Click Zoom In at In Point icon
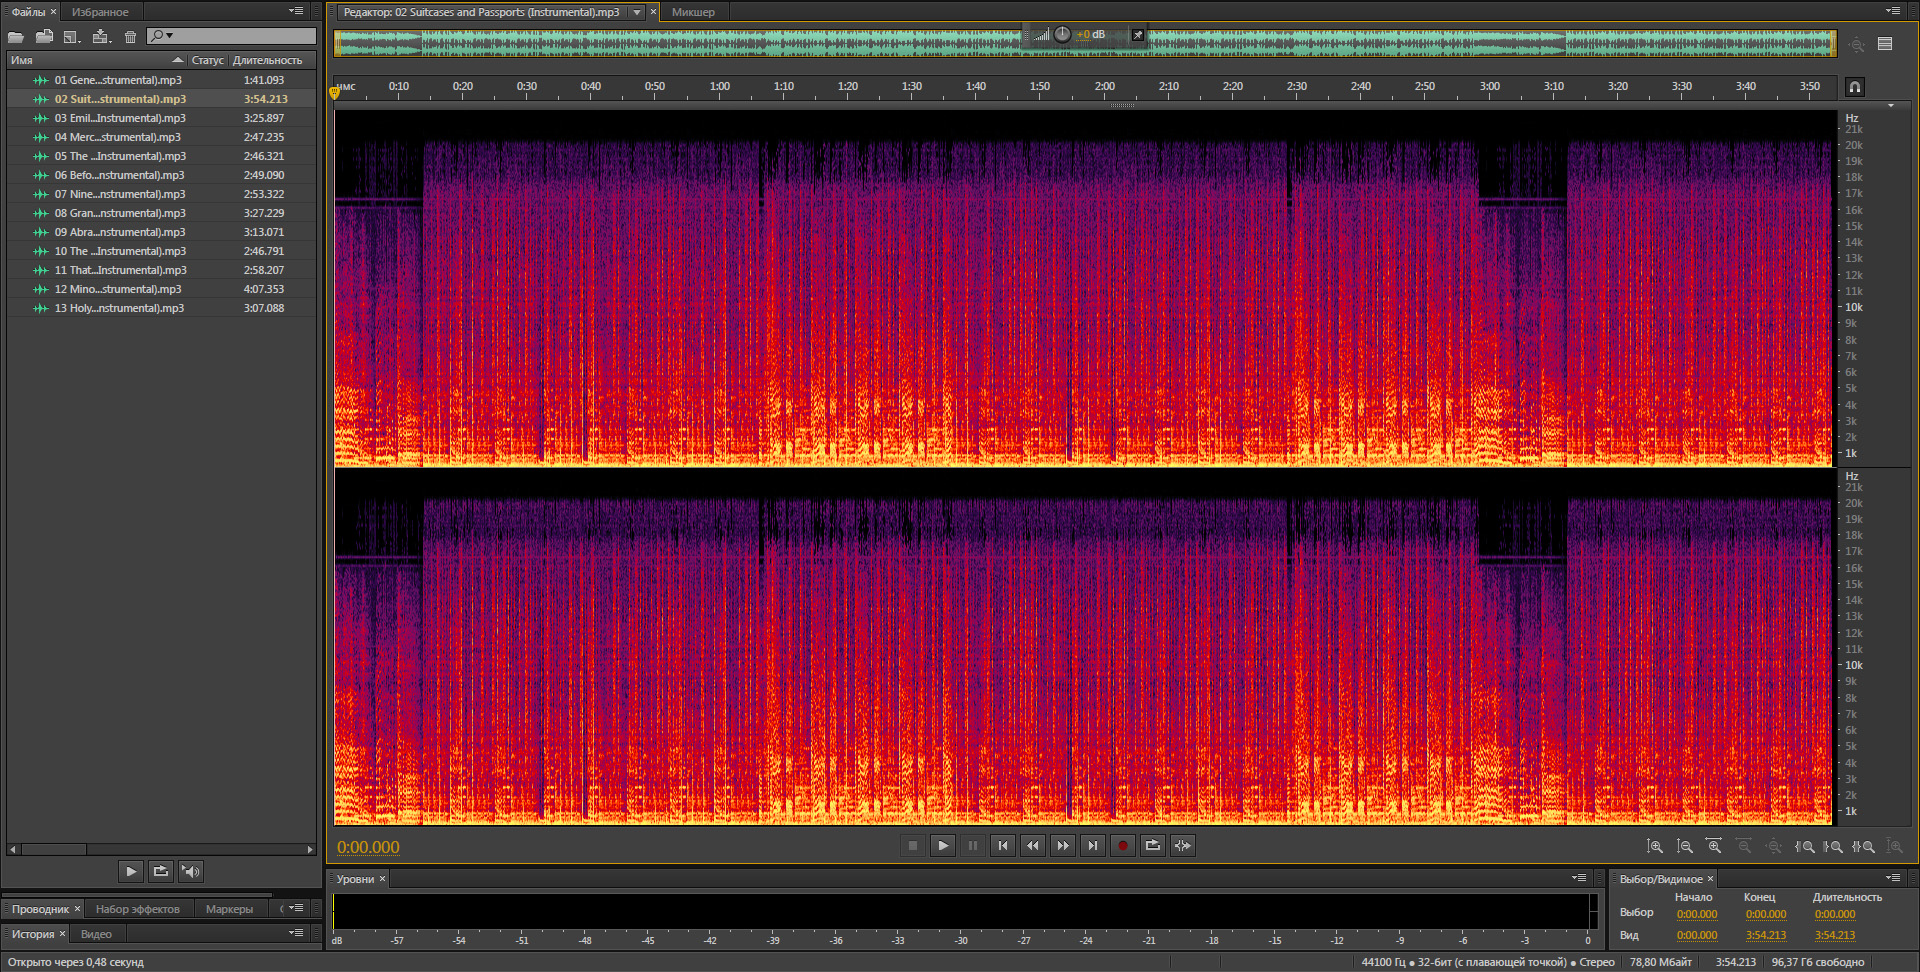Viewport: 1920px width, 972px height. tap(1805, 847)
